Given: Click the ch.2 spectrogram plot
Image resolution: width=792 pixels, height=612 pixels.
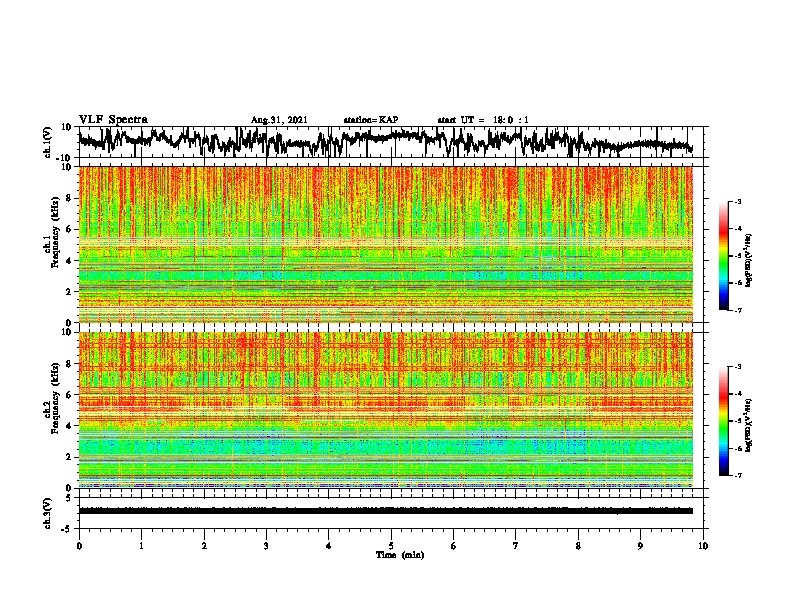Looking at the screenshot, I should (386, 410).
